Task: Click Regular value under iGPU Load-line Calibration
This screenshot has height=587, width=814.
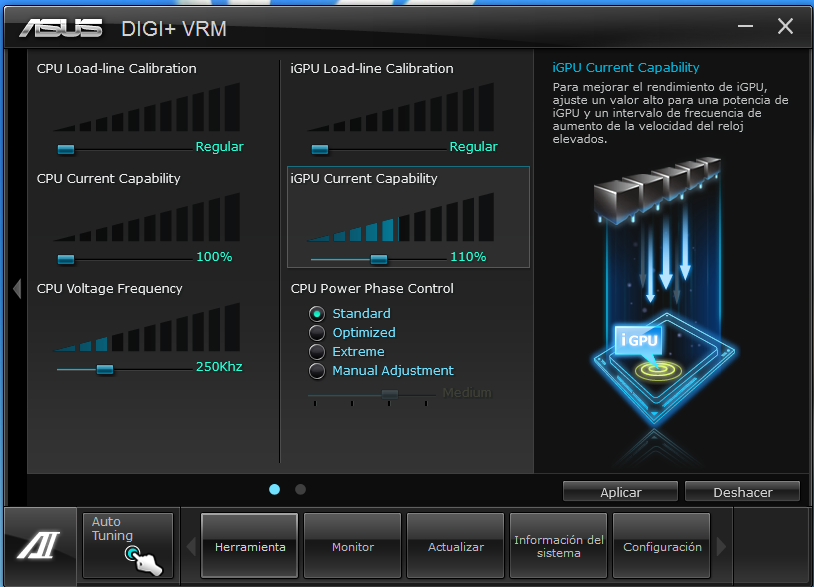Action: pos(473,147)
